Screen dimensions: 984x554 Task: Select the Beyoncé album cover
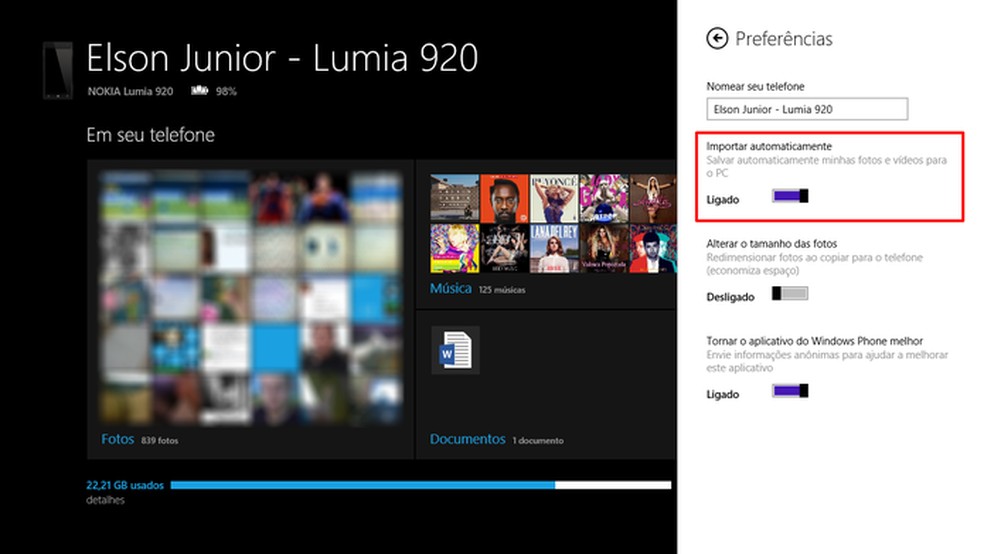click(x=554, y=199)
